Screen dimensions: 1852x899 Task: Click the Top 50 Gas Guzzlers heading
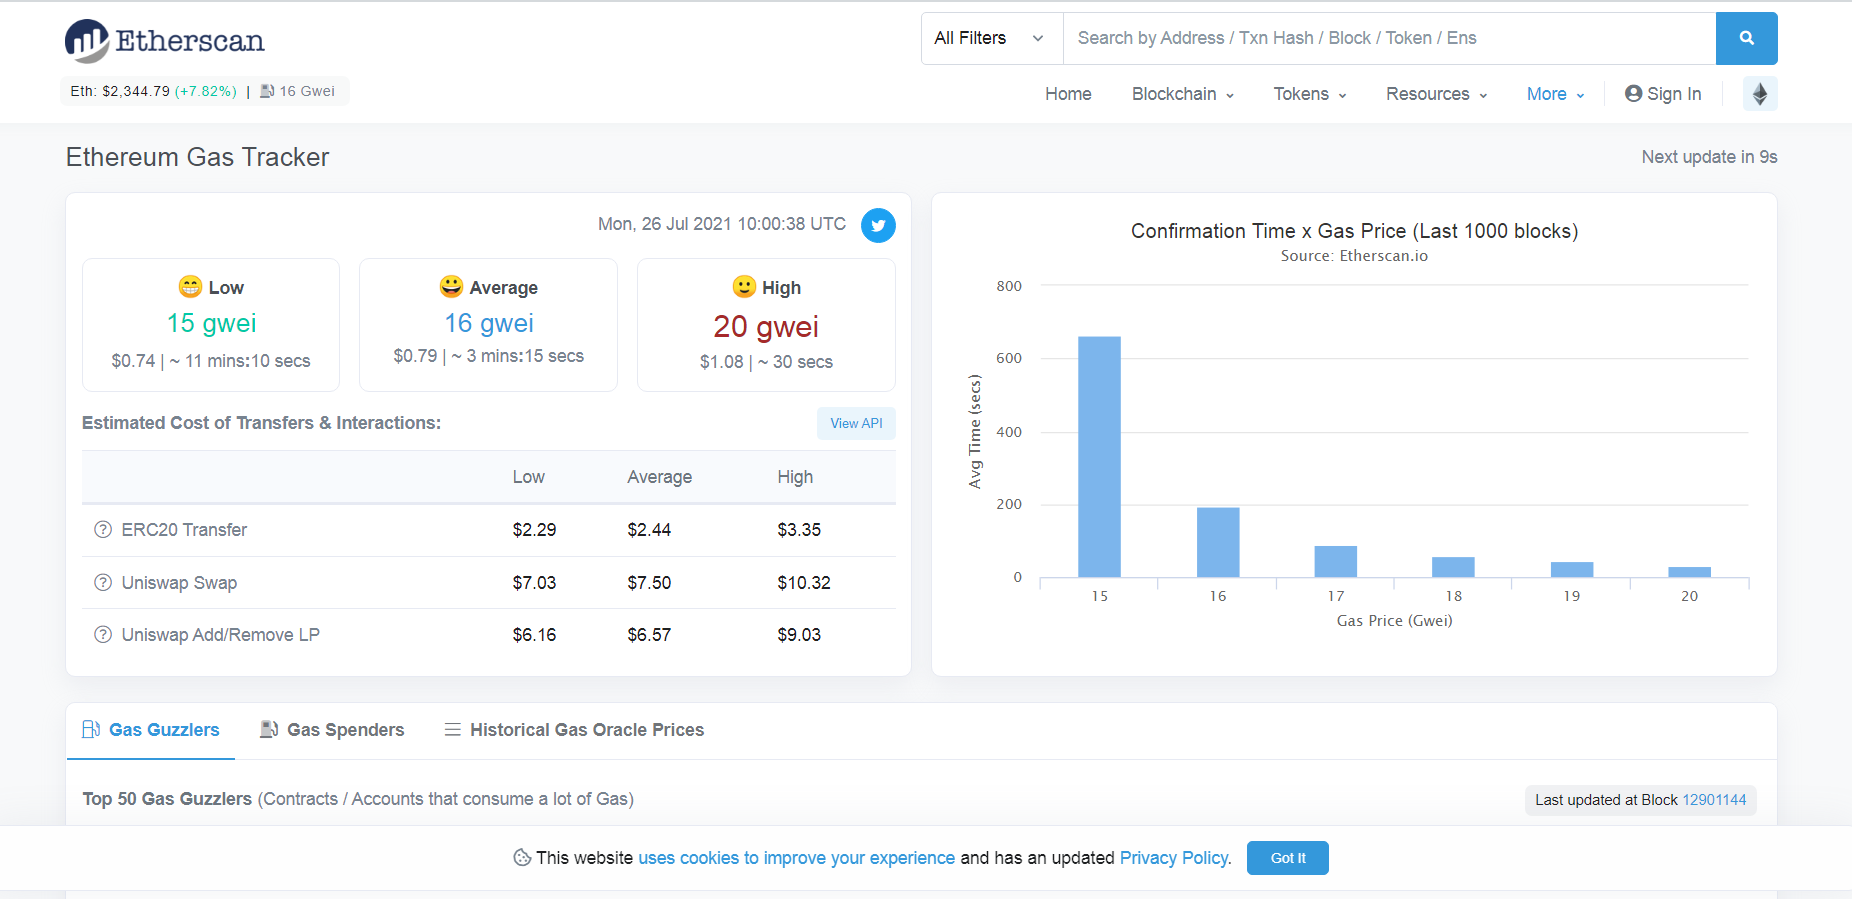167,799
